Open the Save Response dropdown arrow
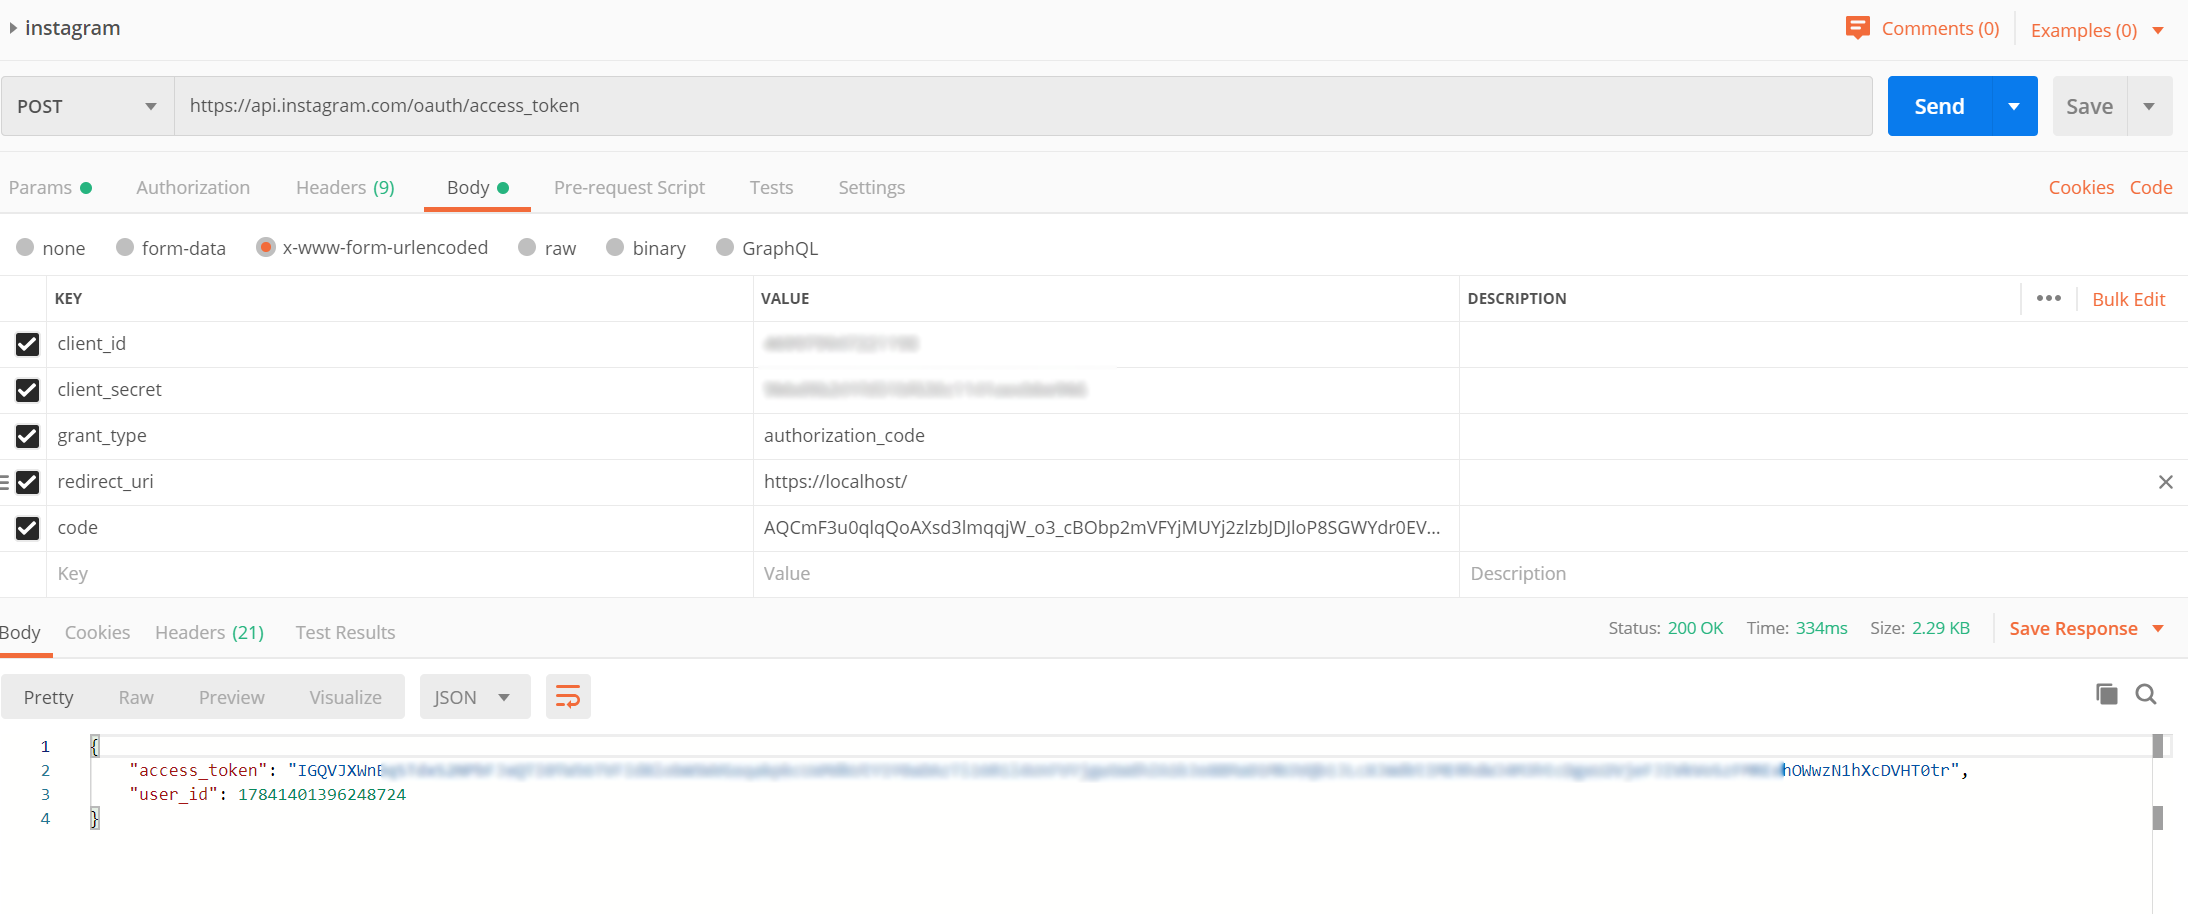 click(x=2158, y=629)
